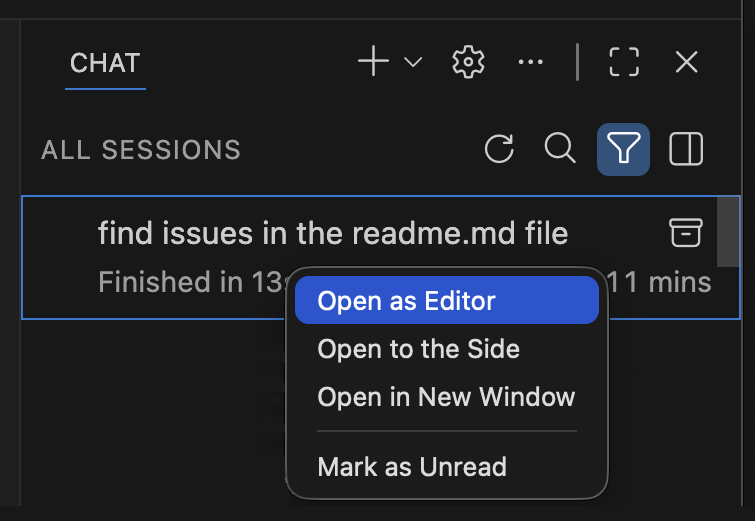Close the chat panel

[x=686, y=62]
